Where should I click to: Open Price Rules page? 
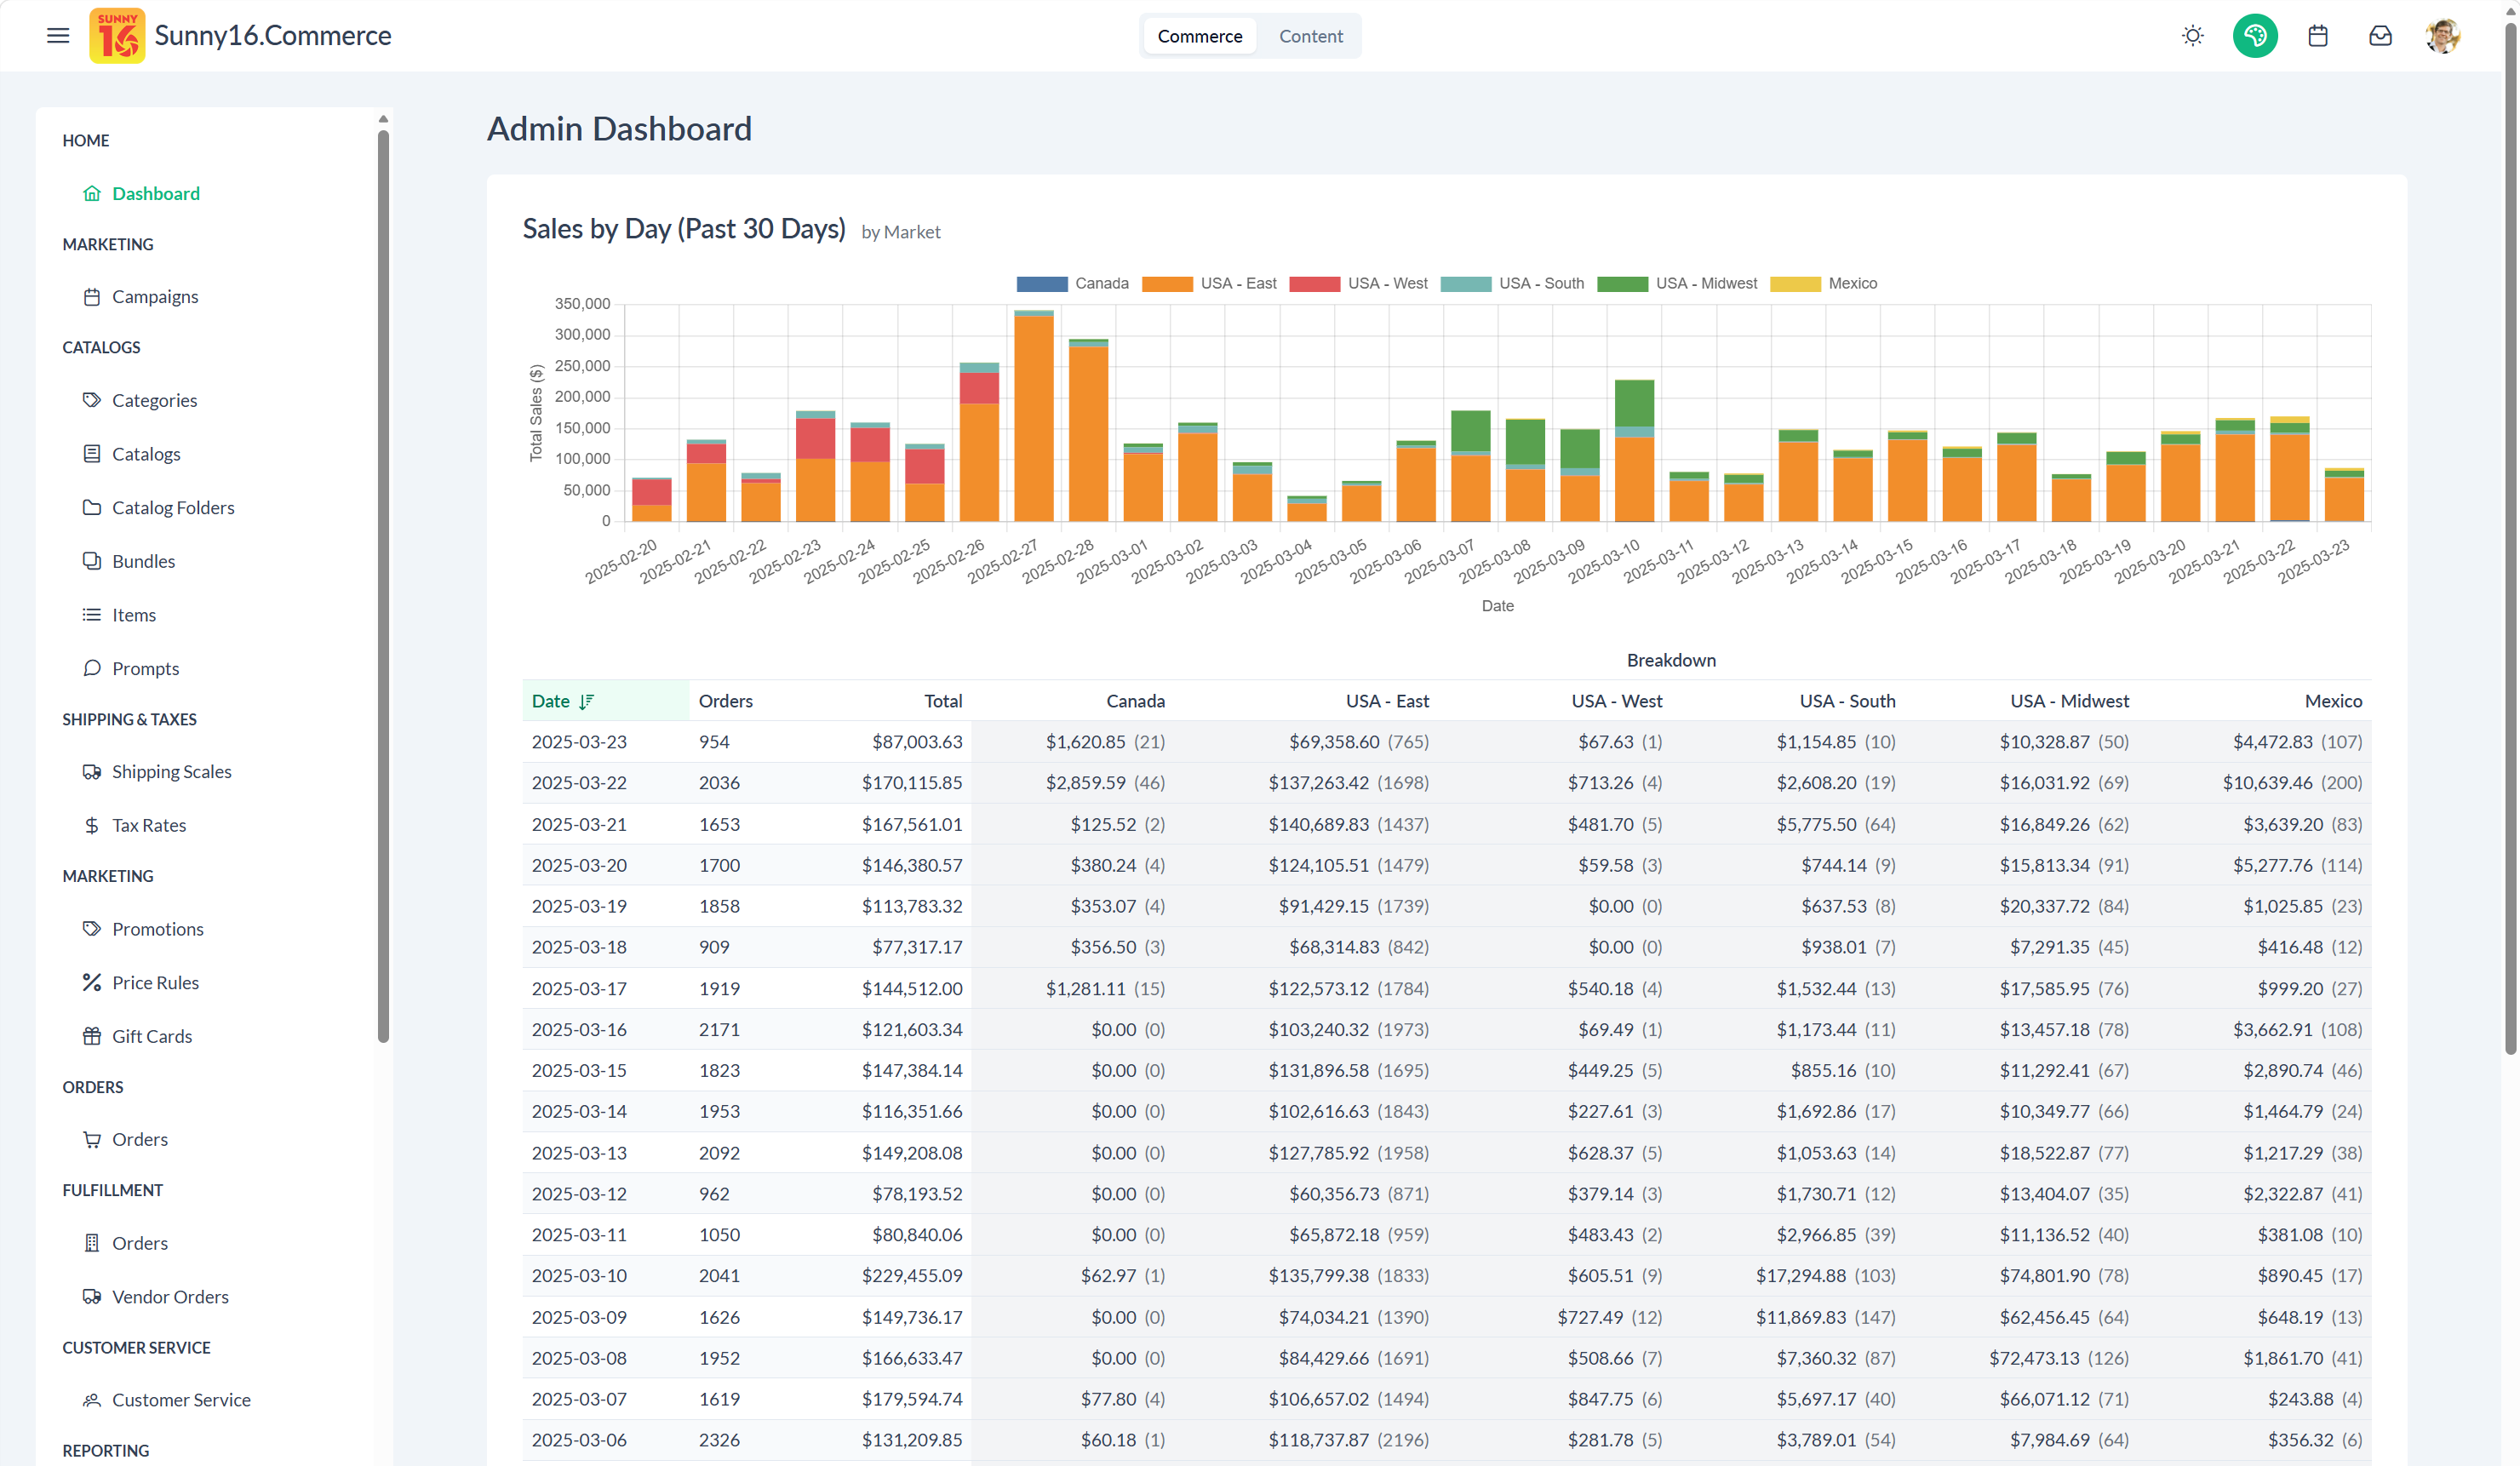155,983
